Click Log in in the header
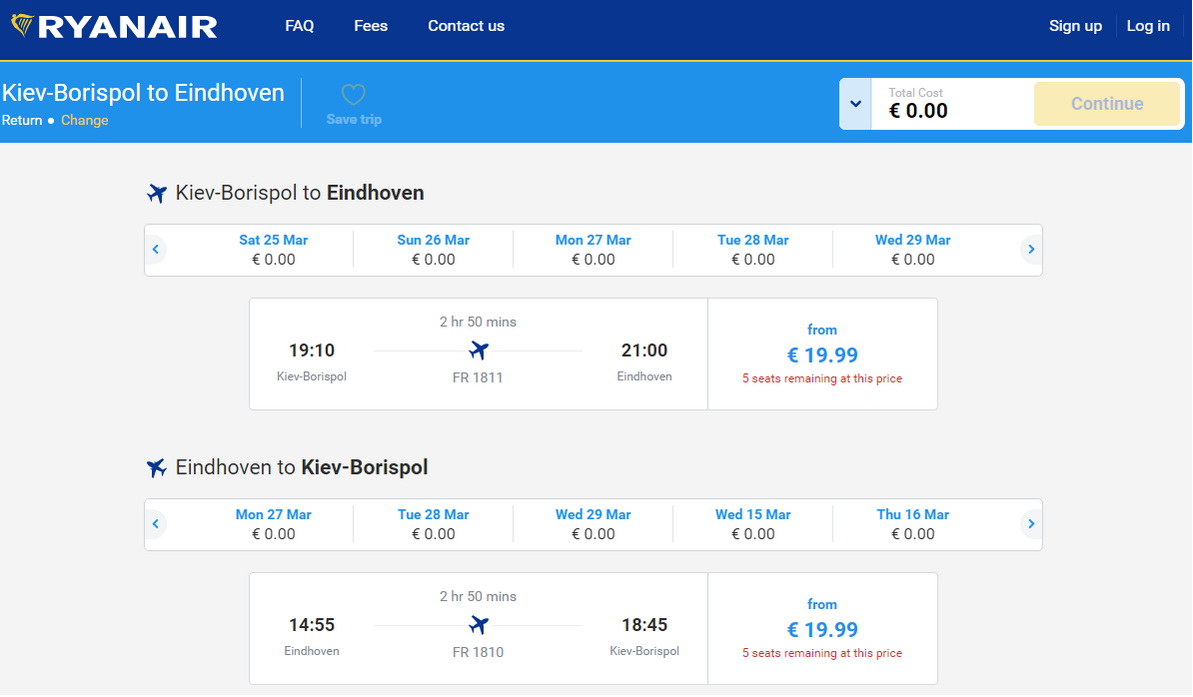The height and width of the screenshot is (697, 1193). pyautogui.click(x=1148, y=26)
